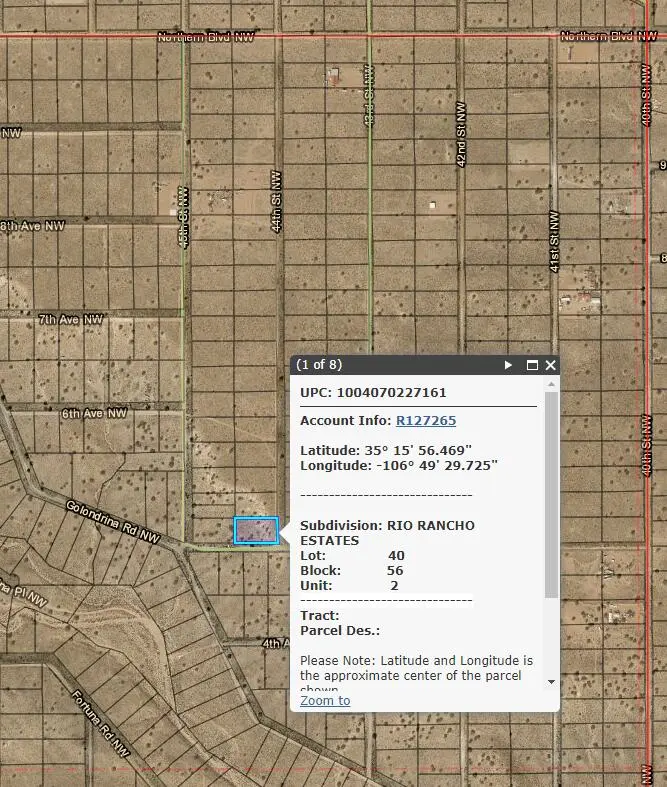667x787 pixels.
Task: Close the parcel info popup
Action: (550, 366)
